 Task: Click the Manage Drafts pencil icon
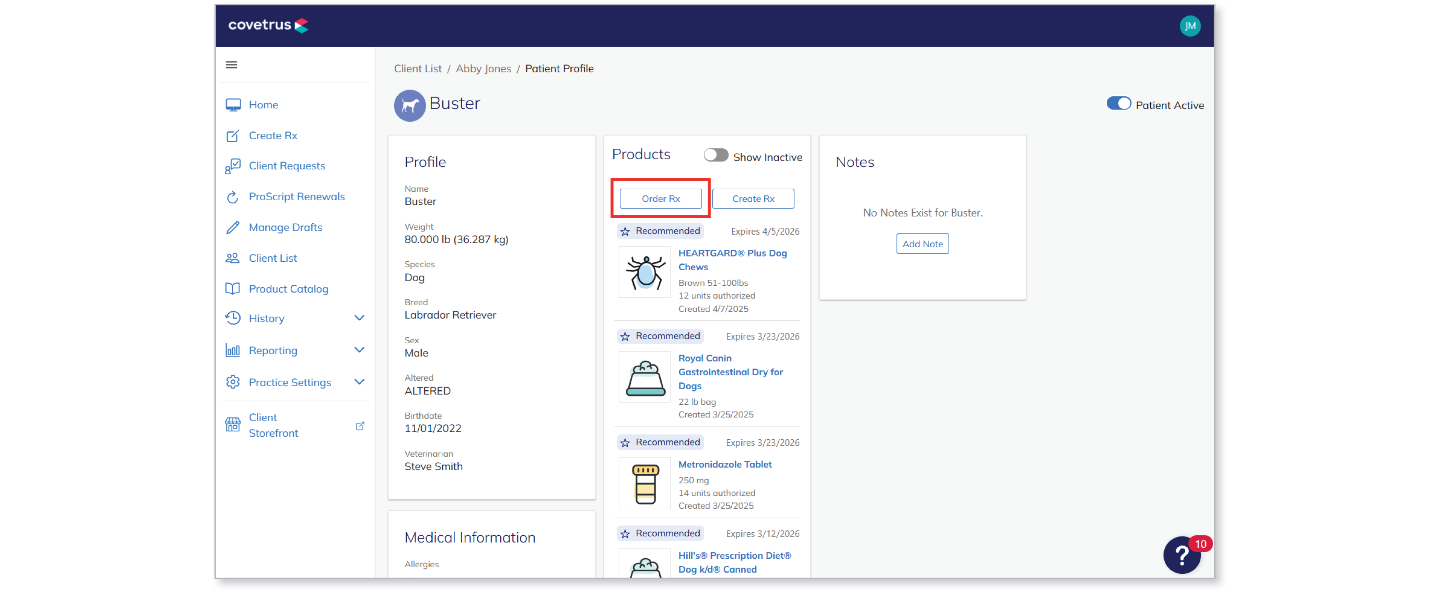tap(233, 228)
